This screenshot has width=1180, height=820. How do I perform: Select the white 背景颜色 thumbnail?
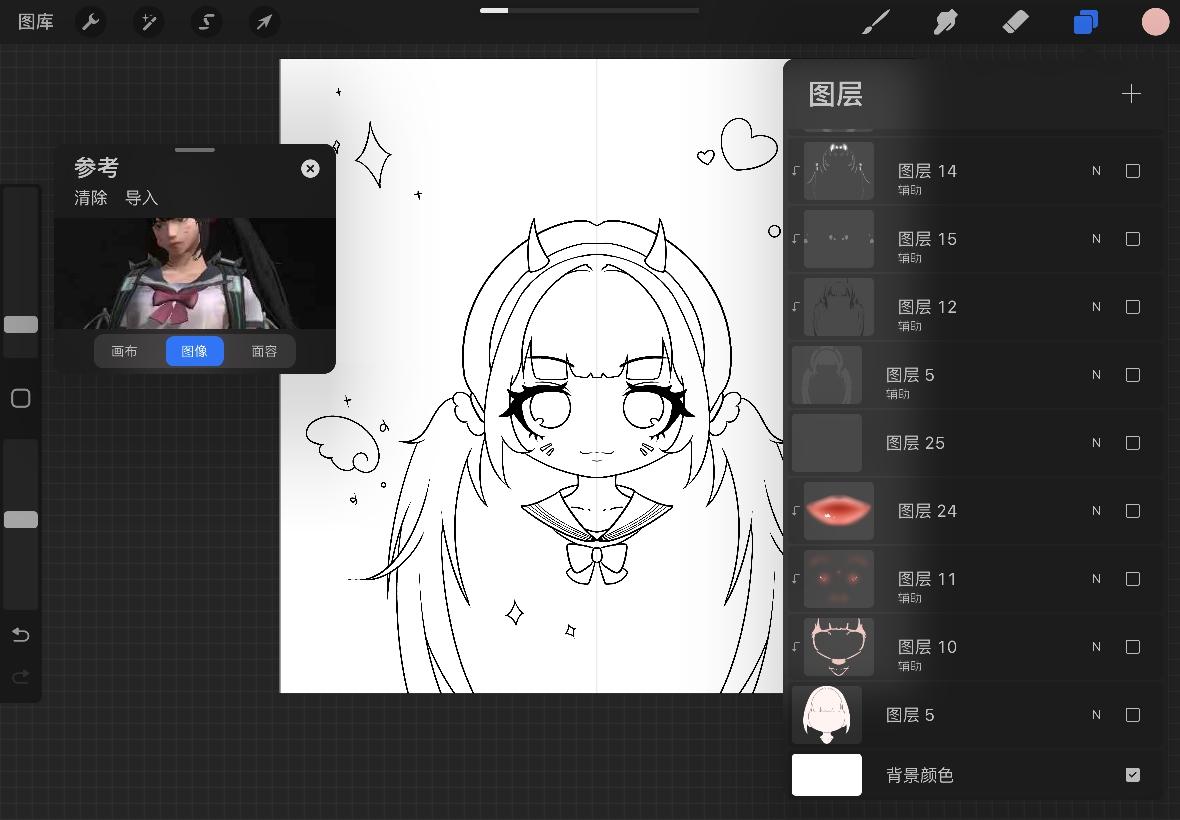click(826, 775)
